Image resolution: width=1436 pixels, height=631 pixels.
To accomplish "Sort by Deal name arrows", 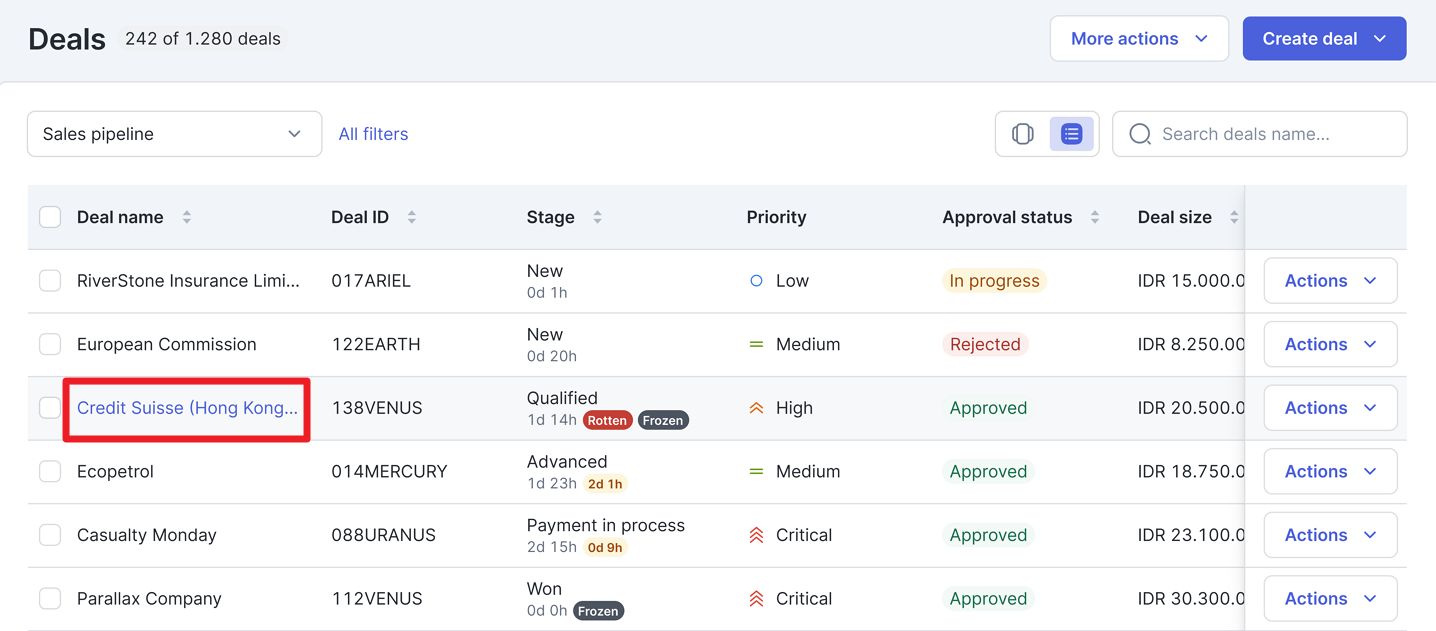I will pyautogui.click(x=186, y=217).
